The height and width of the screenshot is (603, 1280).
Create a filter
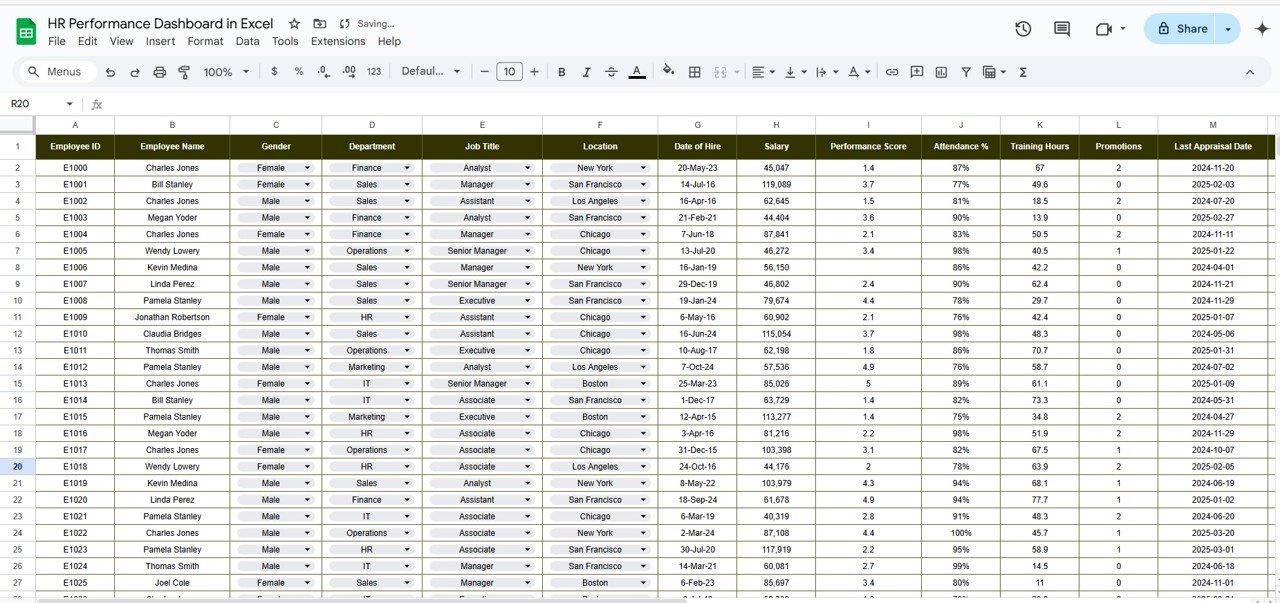(x=966, y=72)
